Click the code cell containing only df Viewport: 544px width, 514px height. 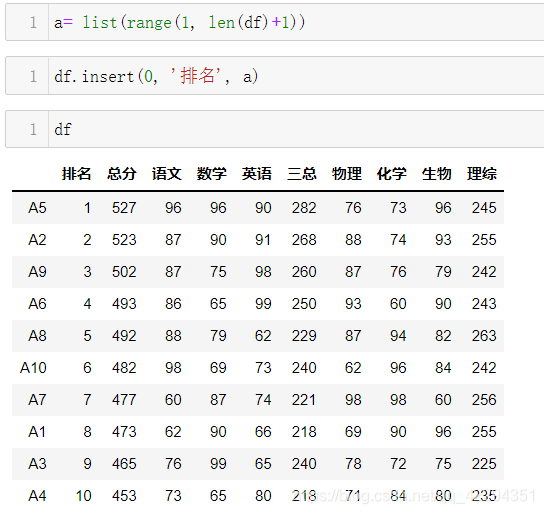click(x=275, y=129)
